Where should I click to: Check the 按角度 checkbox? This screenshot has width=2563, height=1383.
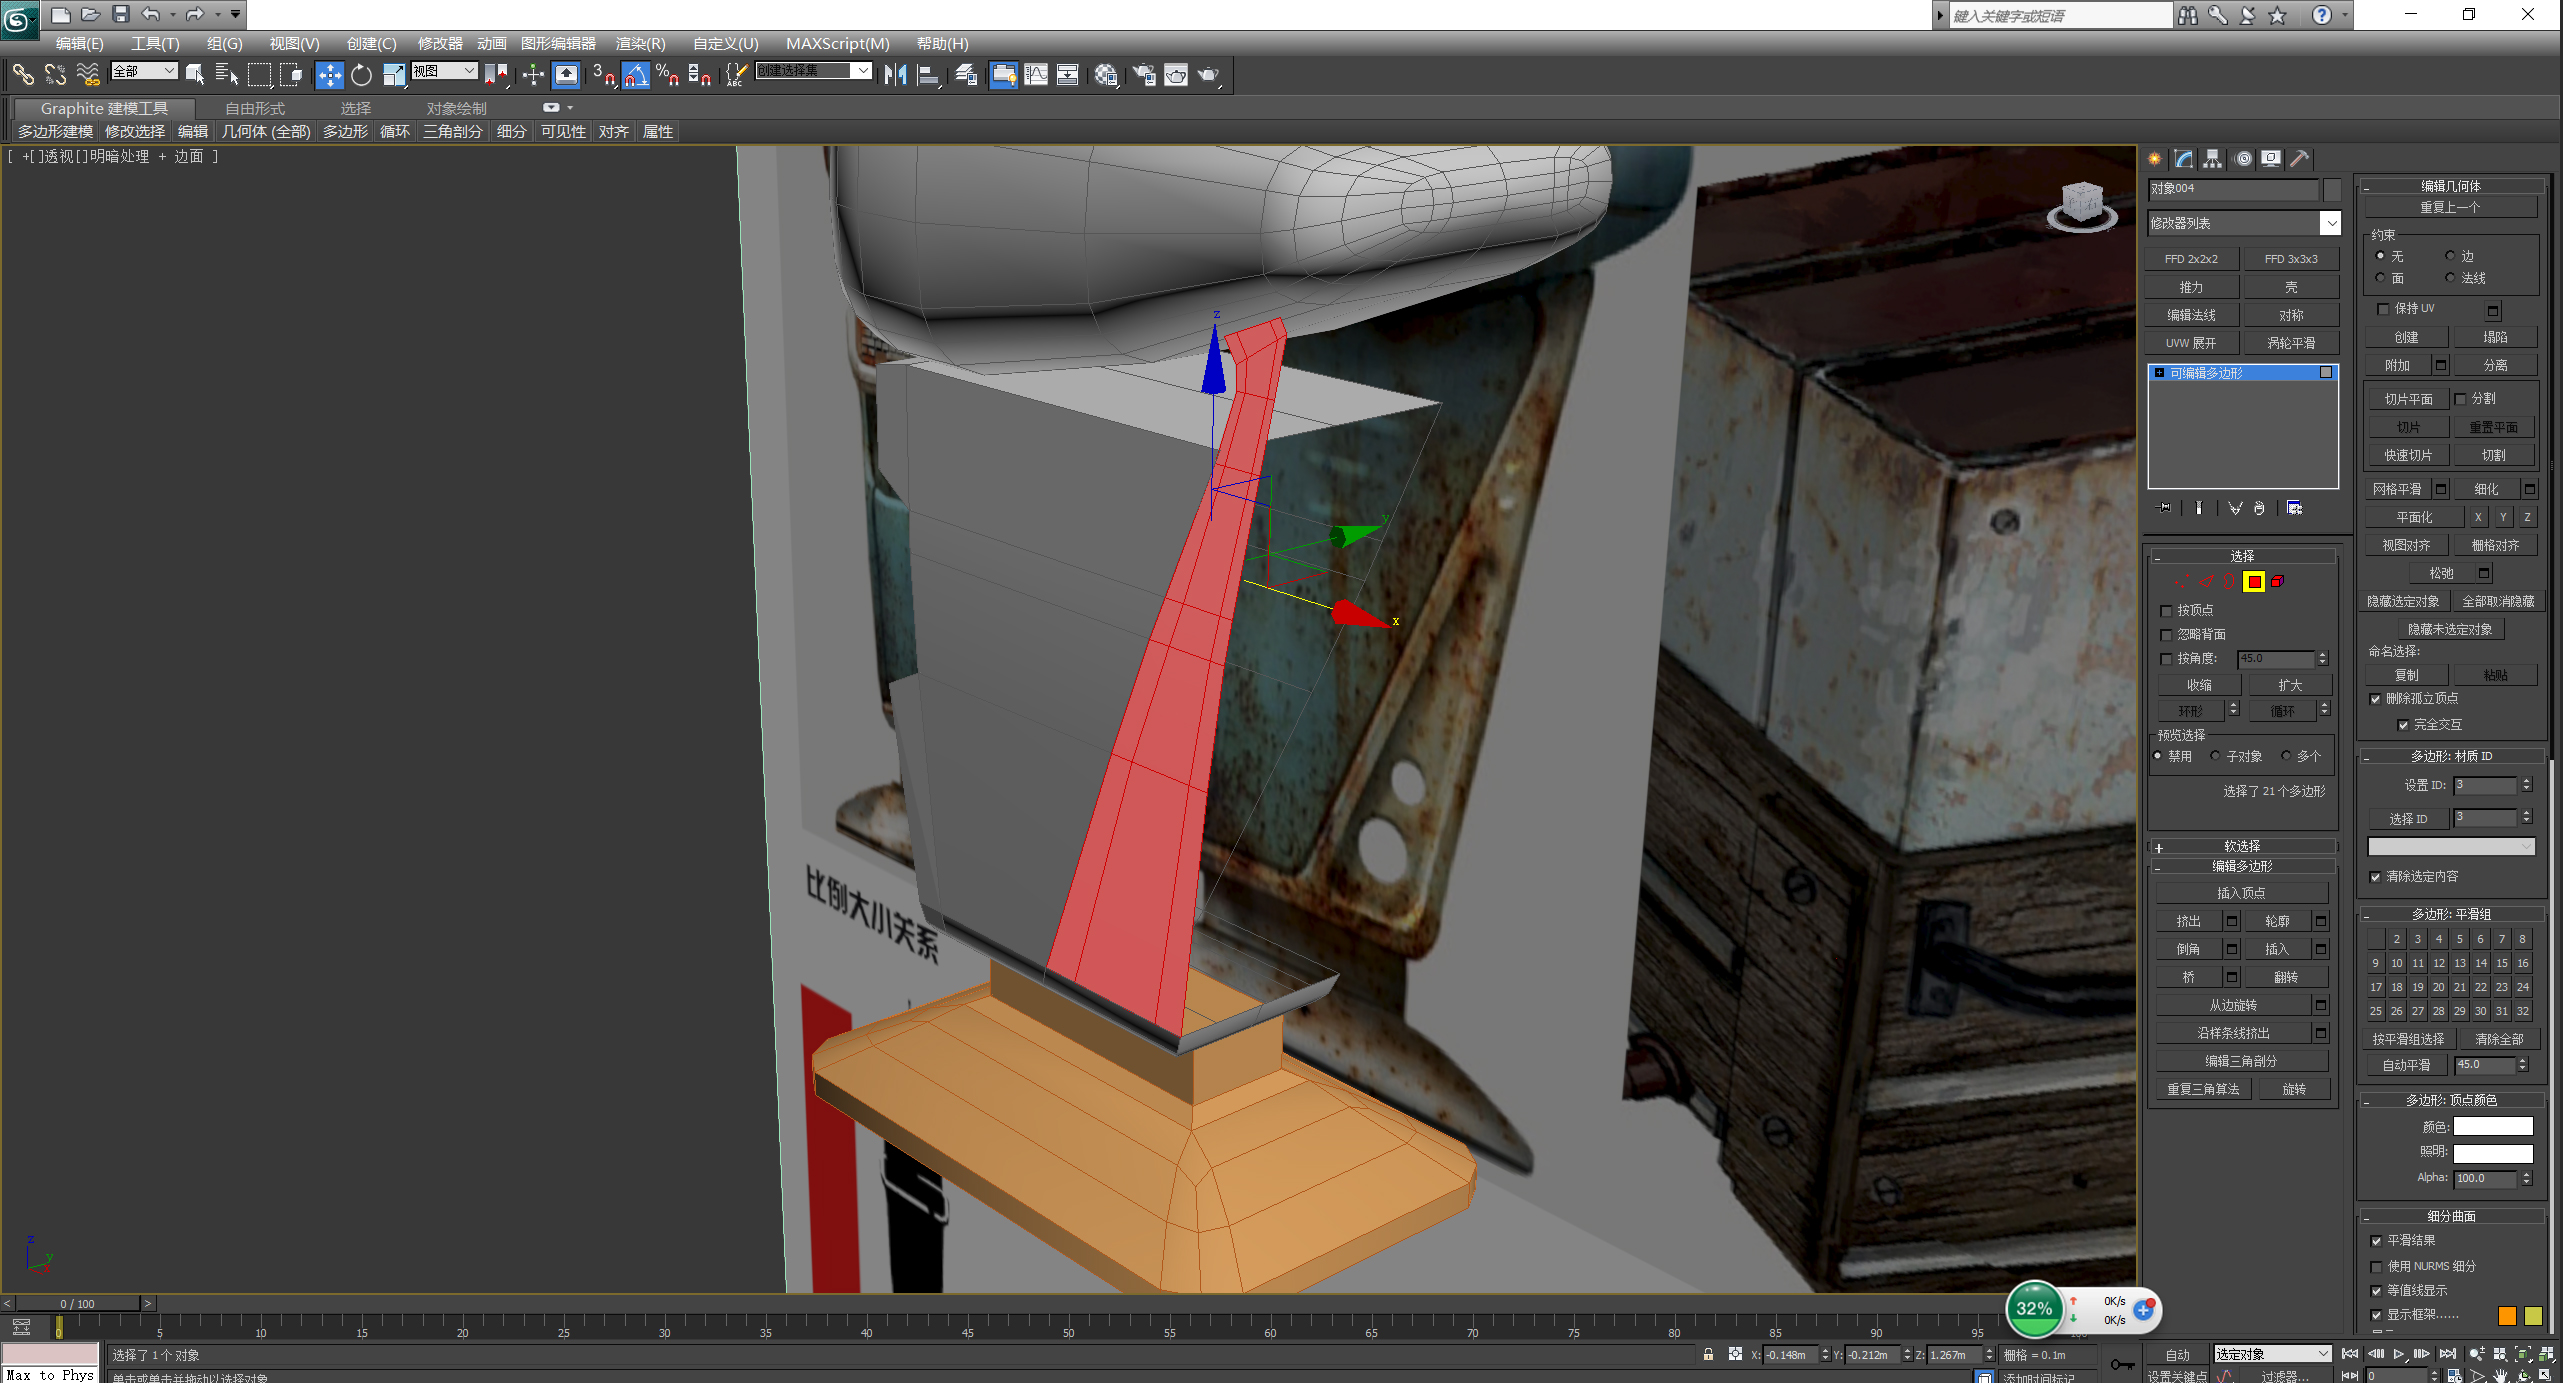[x=2166, y=659]
